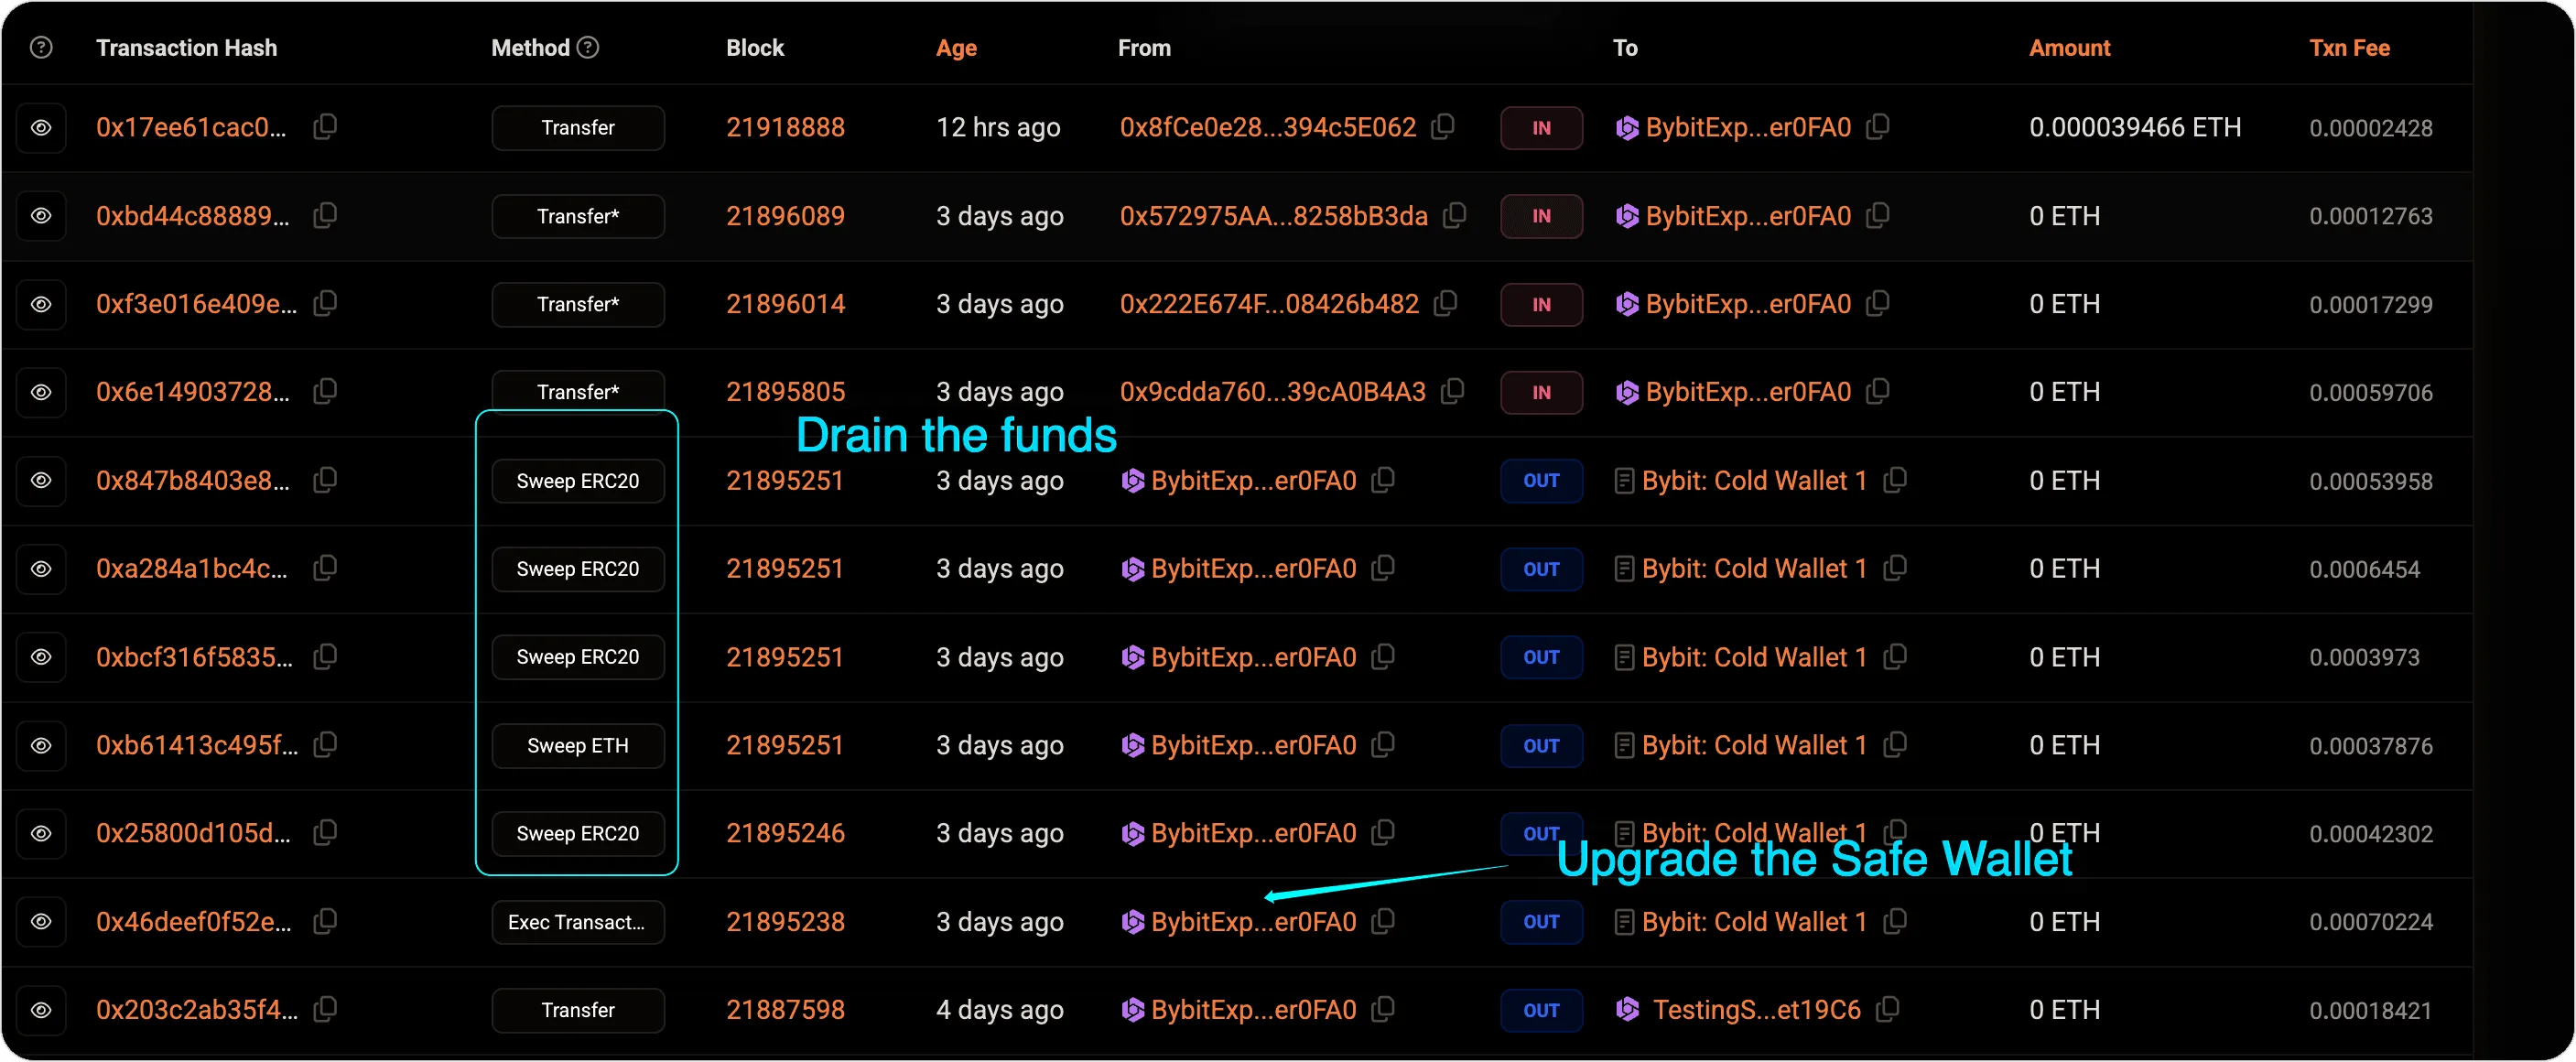This screenshot has width=2576, height=1062.
Task: Preview transaction 0x46deef0f52e with eye icon
Action: tap(41, 922)
